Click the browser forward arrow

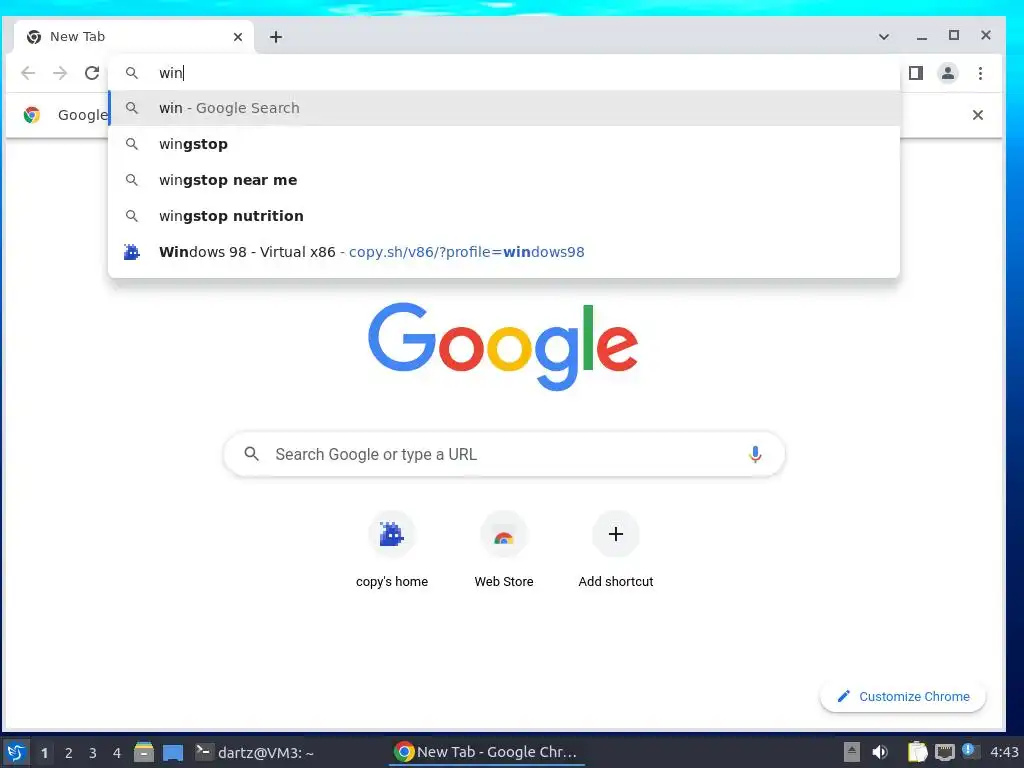60,73
